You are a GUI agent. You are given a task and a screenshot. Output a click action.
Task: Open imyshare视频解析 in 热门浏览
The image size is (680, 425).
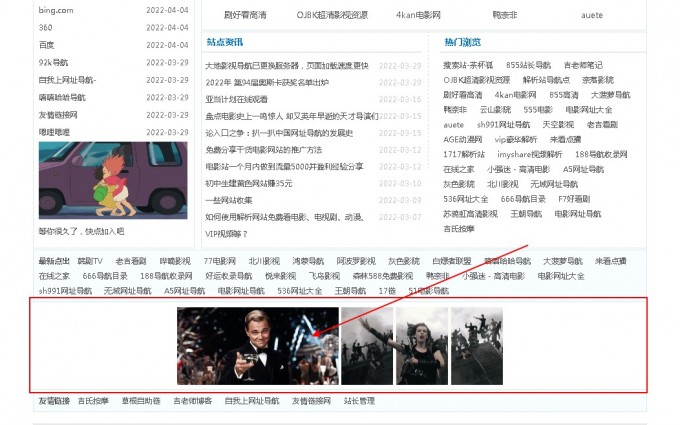coord(530,154)
